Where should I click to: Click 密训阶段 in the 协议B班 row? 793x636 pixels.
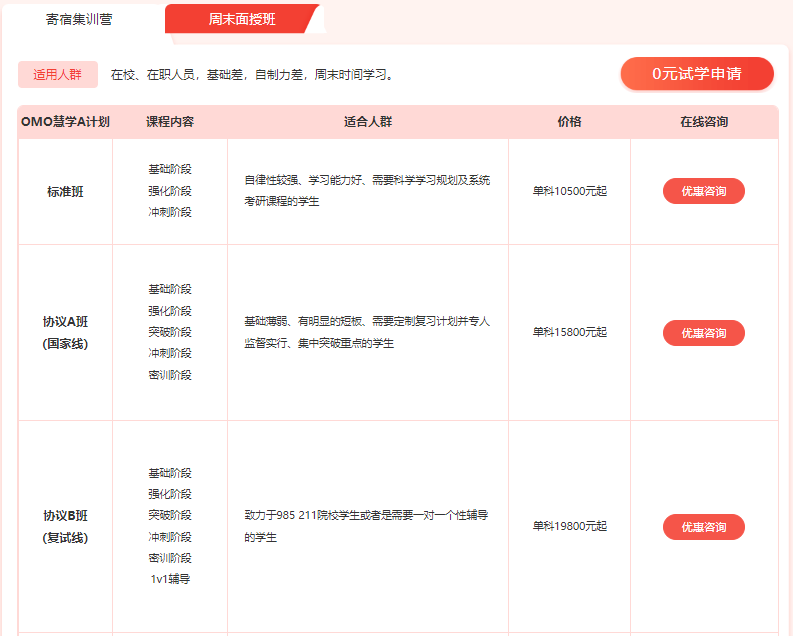point(170,558)
